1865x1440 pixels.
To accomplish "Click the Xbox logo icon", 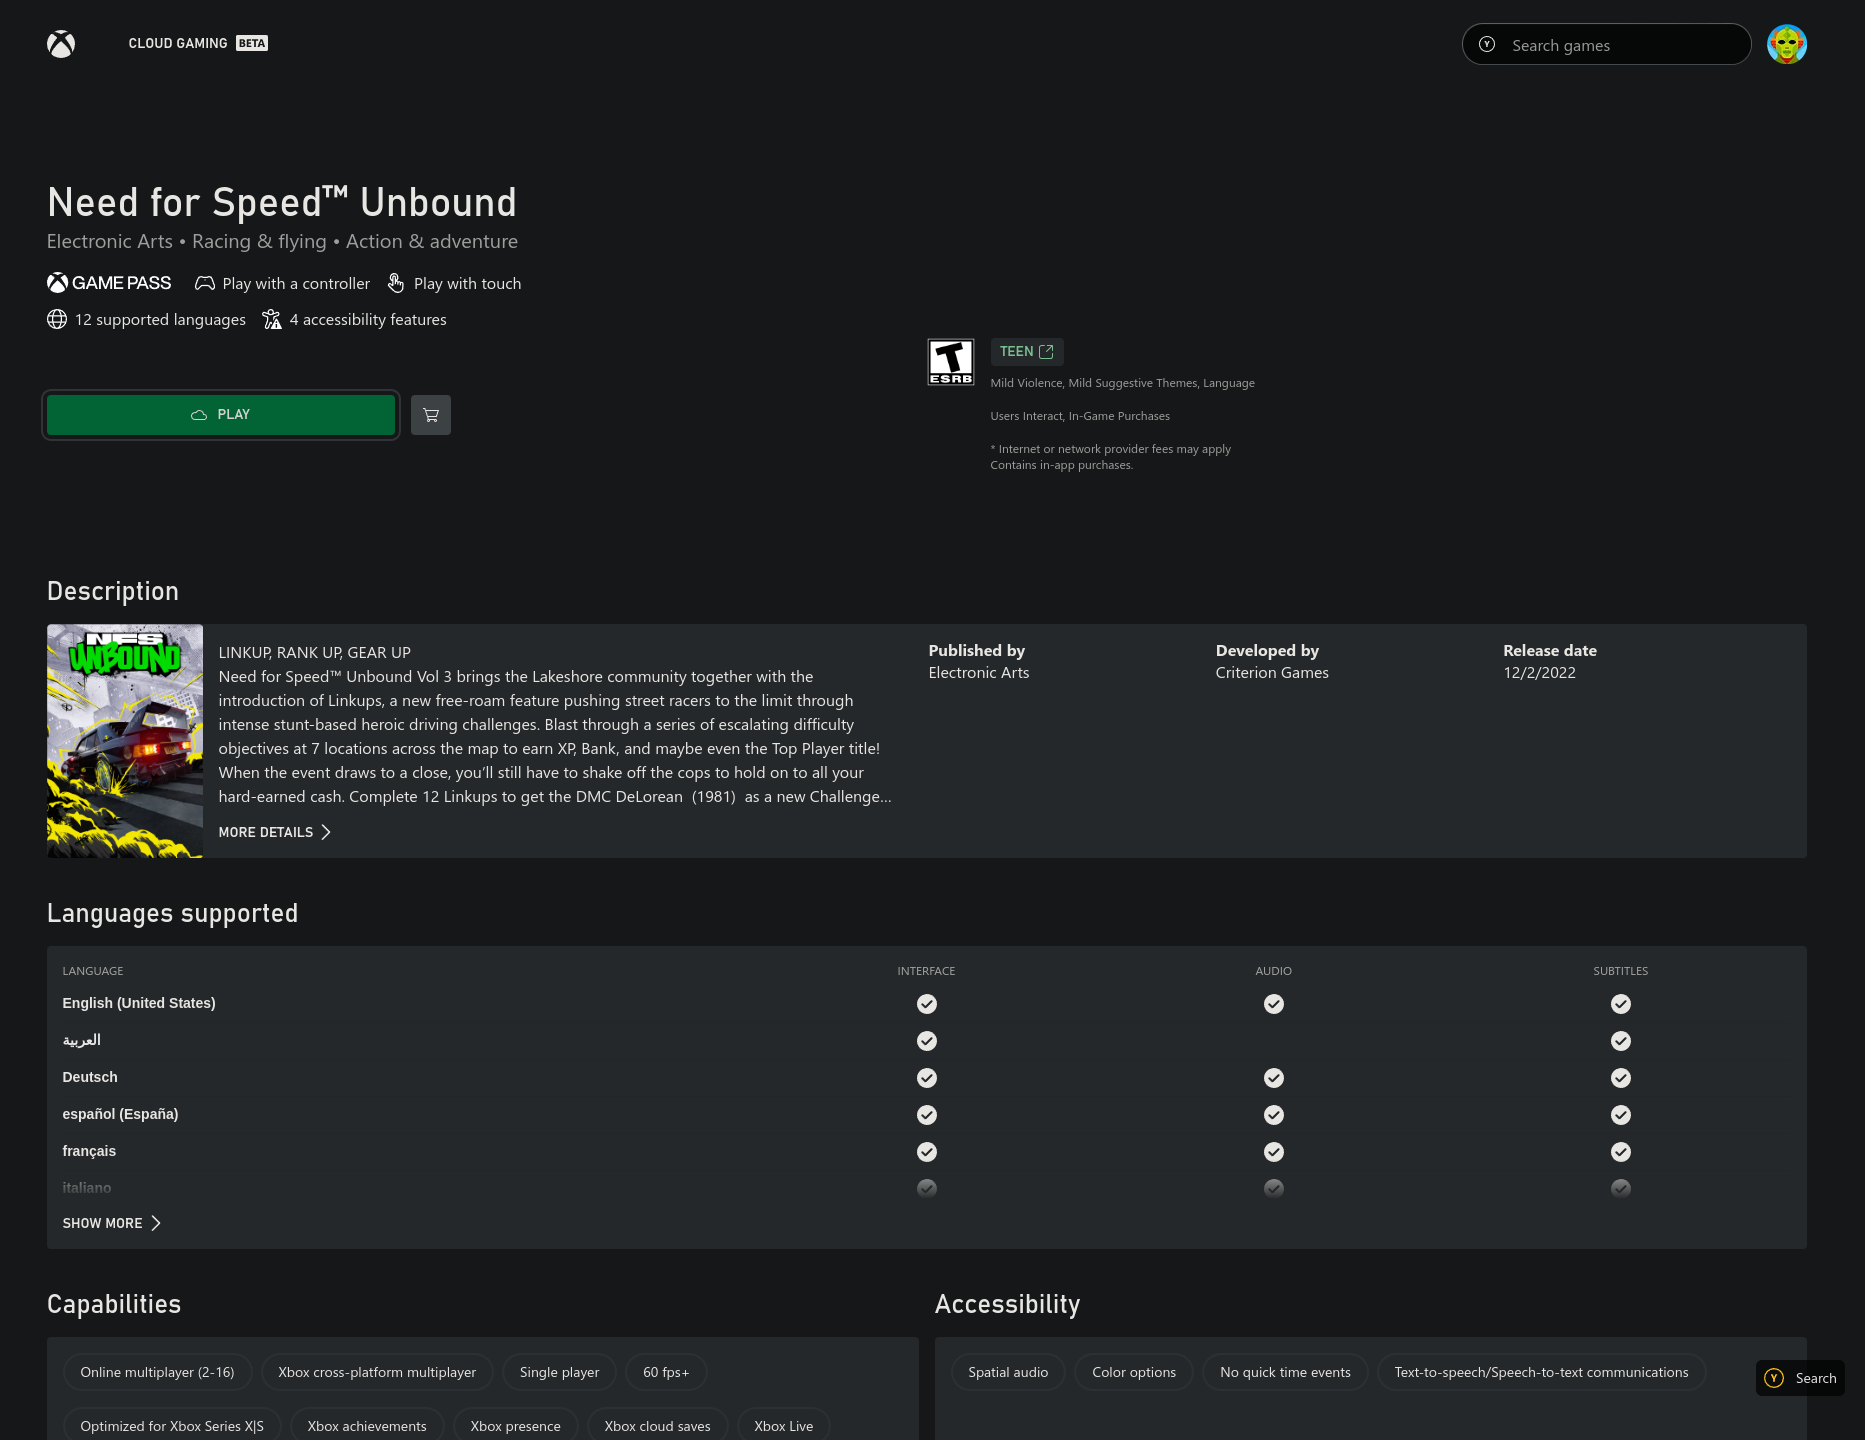I will click(x=61, y=44).
